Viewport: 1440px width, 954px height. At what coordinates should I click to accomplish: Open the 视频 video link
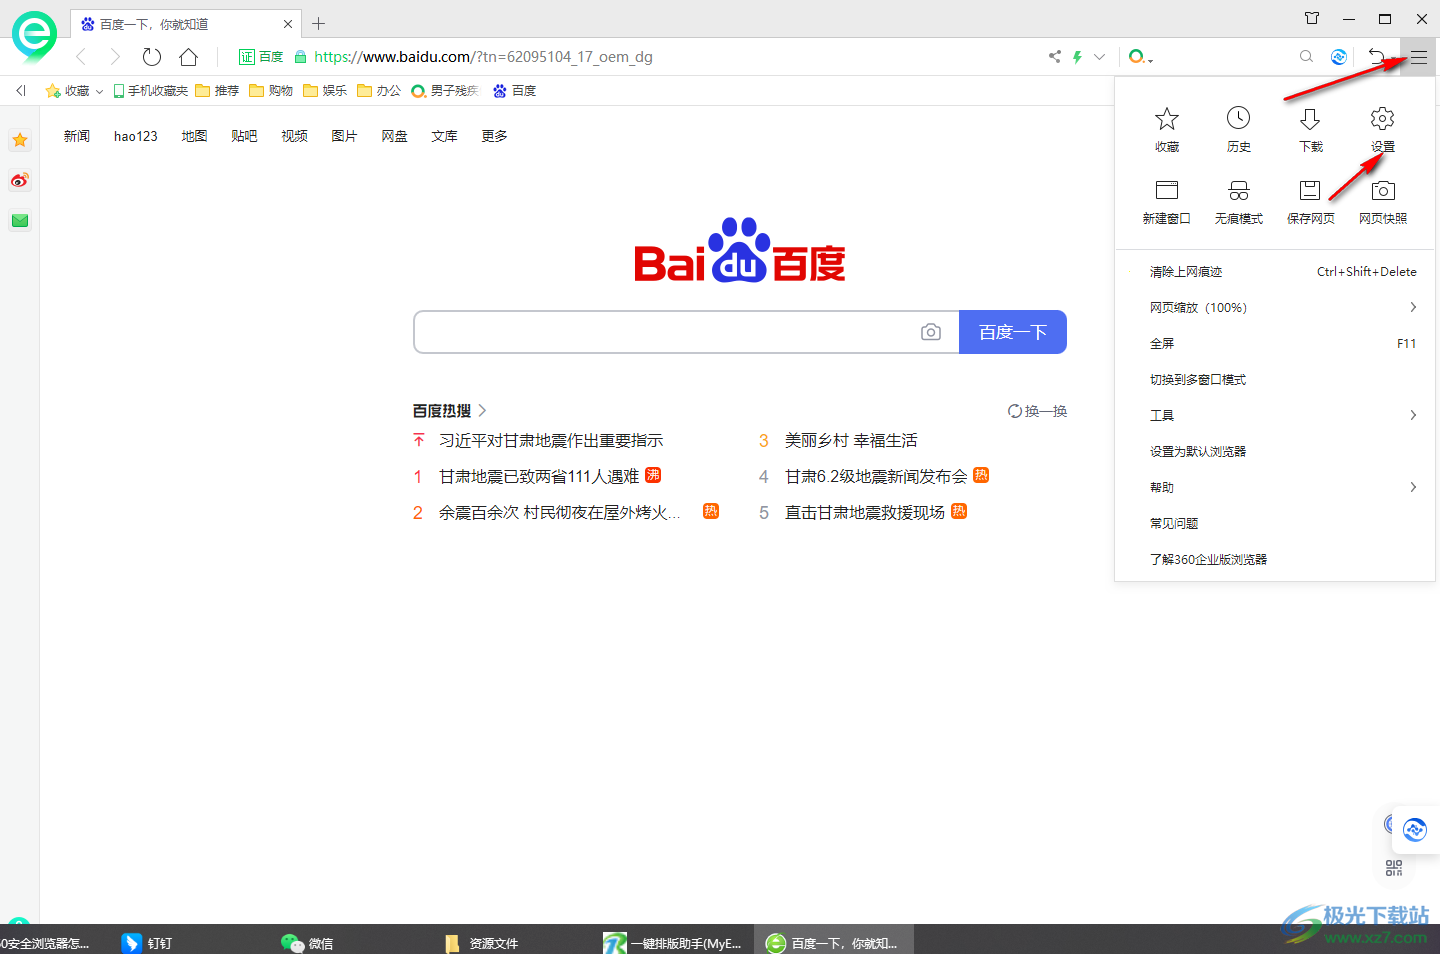click(294, 136)
